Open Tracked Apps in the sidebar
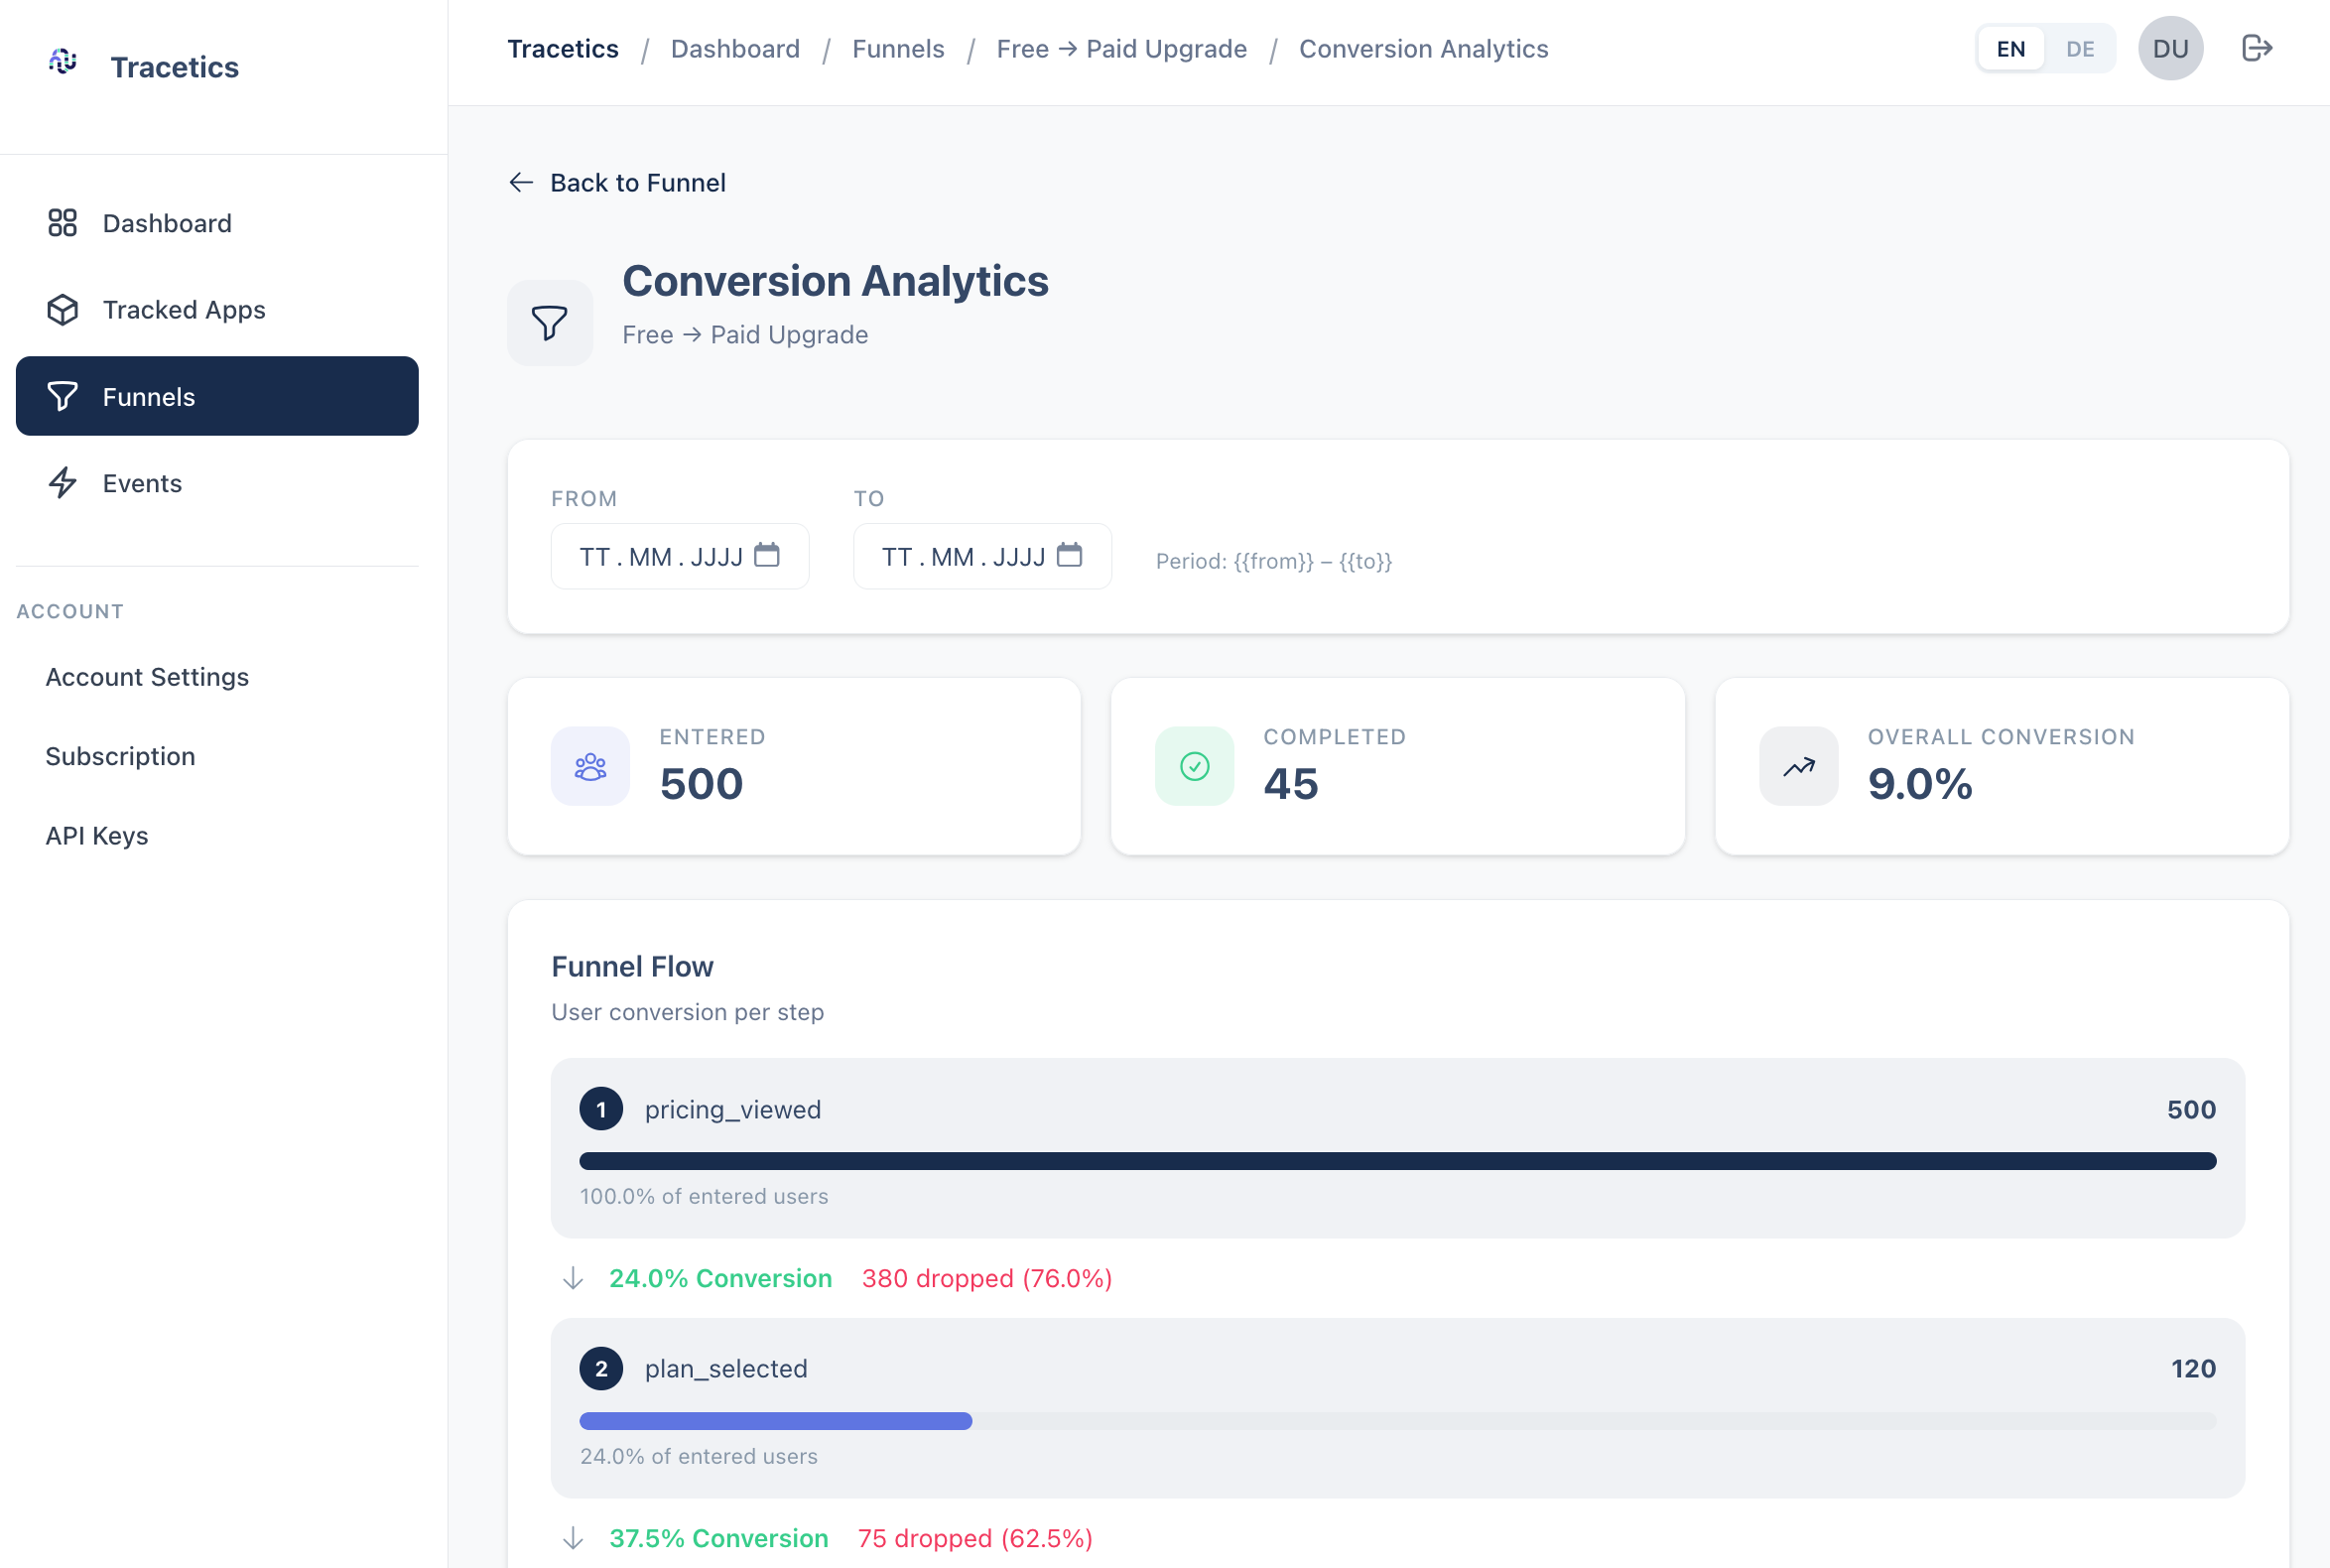Image resolution: width=2330 pixels, height=1568 pixels. (x=217, y=310)
